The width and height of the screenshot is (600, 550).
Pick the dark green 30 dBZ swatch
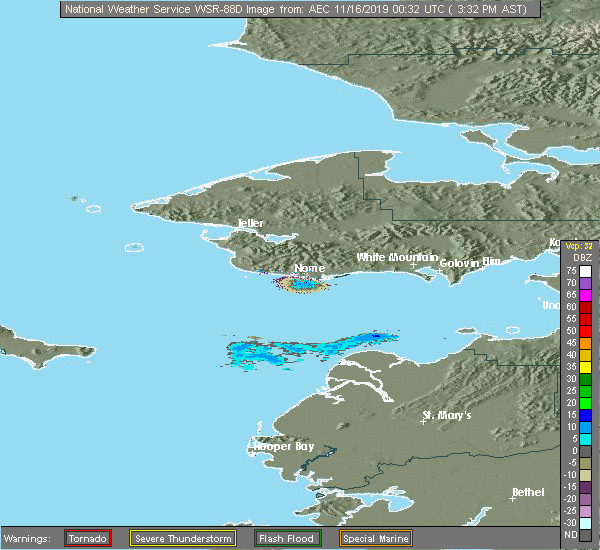[585, 379]
